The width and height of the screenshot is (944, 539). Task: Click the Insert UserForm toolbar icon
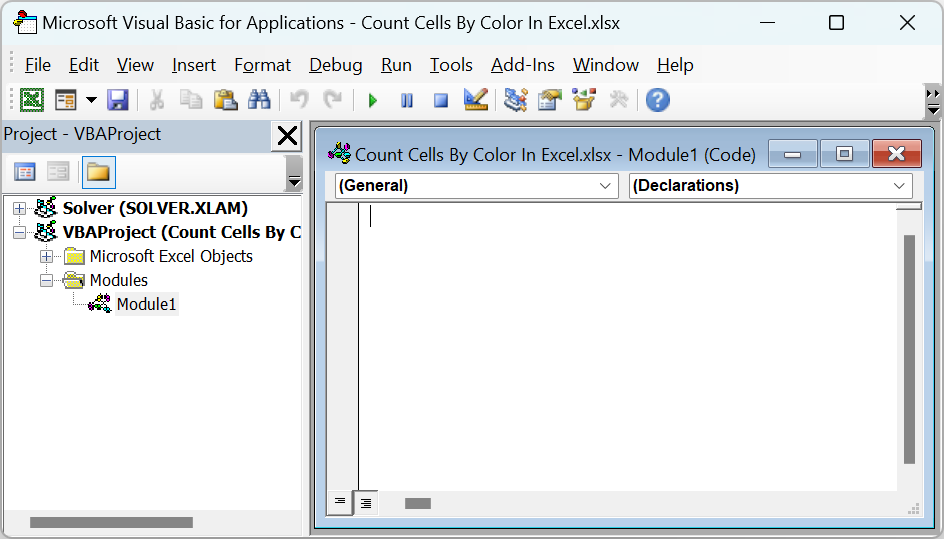coord(66,100)
